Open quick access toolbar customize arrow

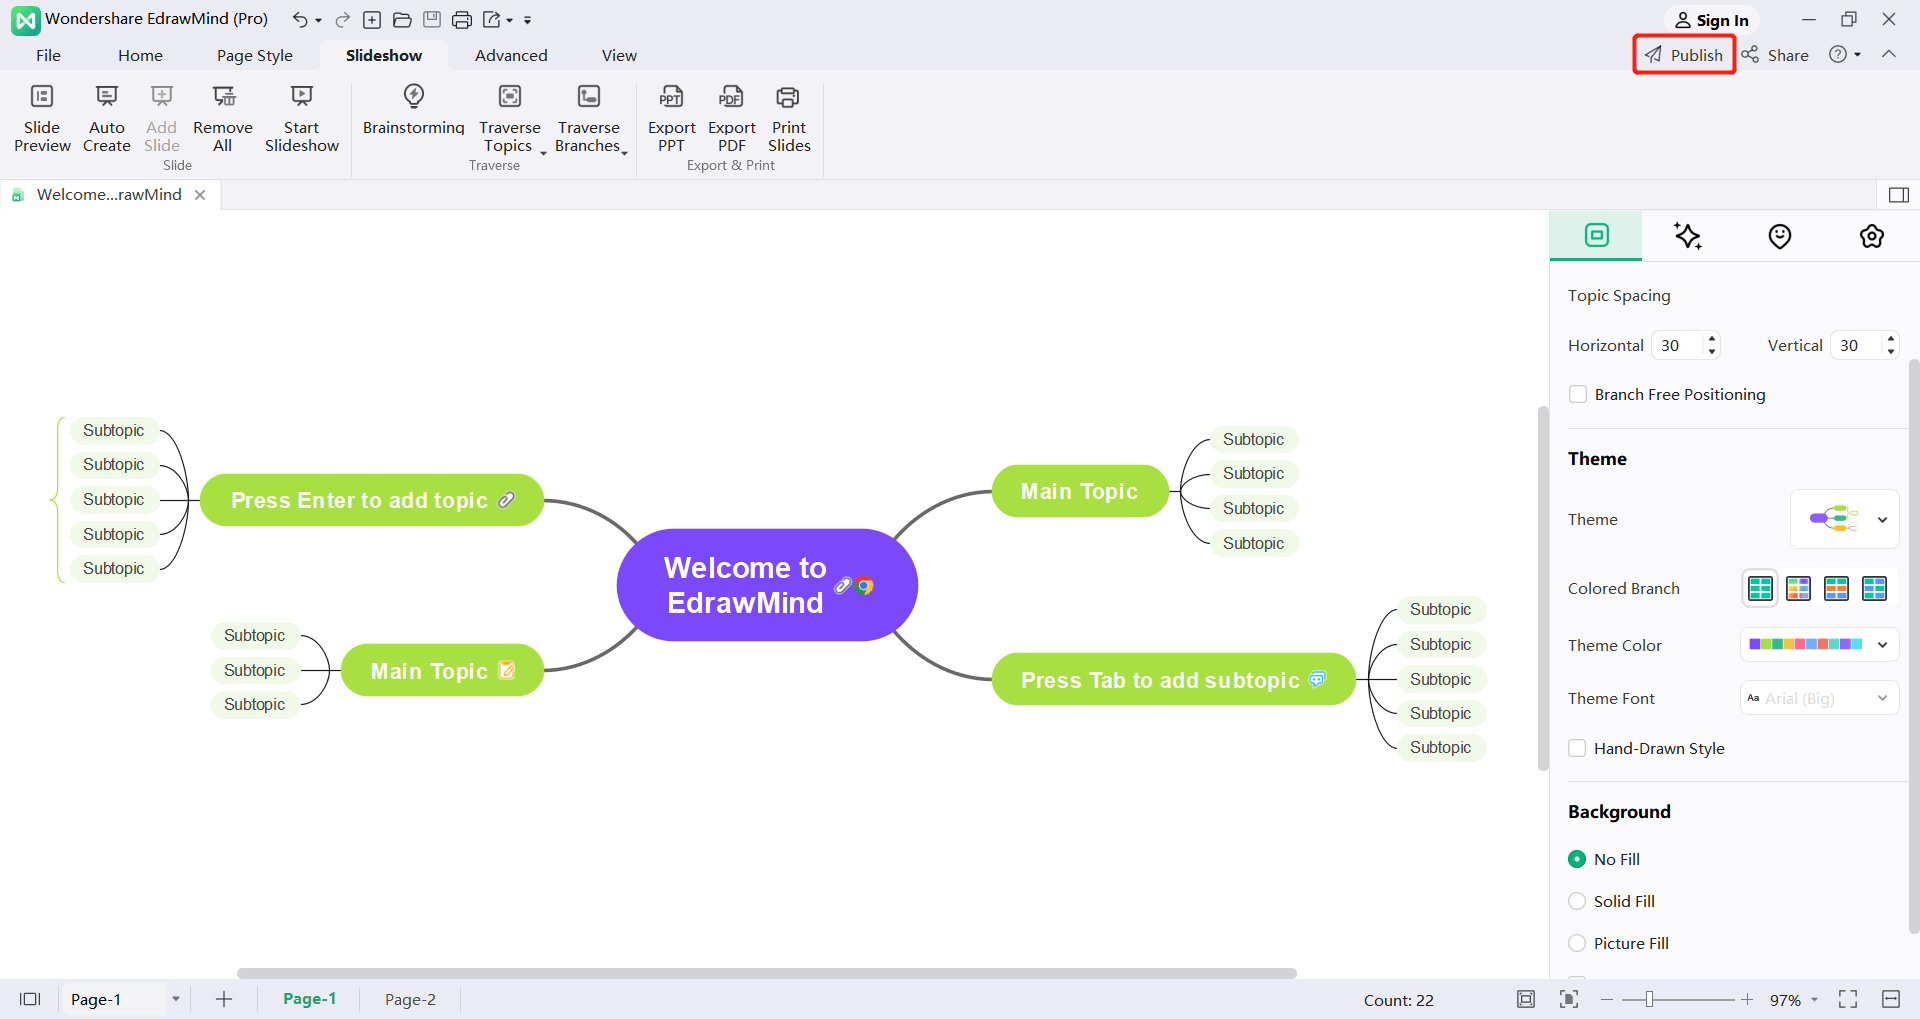click(527, 21)
